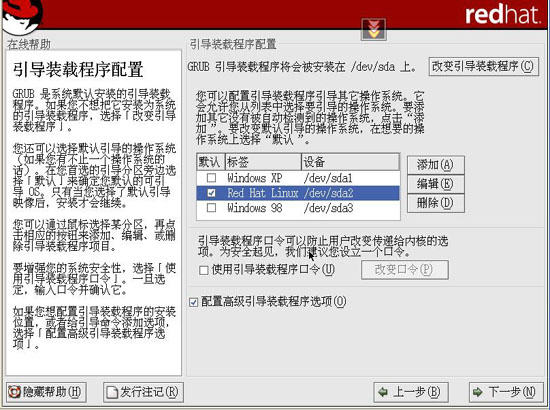Click the green back arrow icon on 上一步
Viewport: 550px width, 410px height.
[x=383, y=392]
